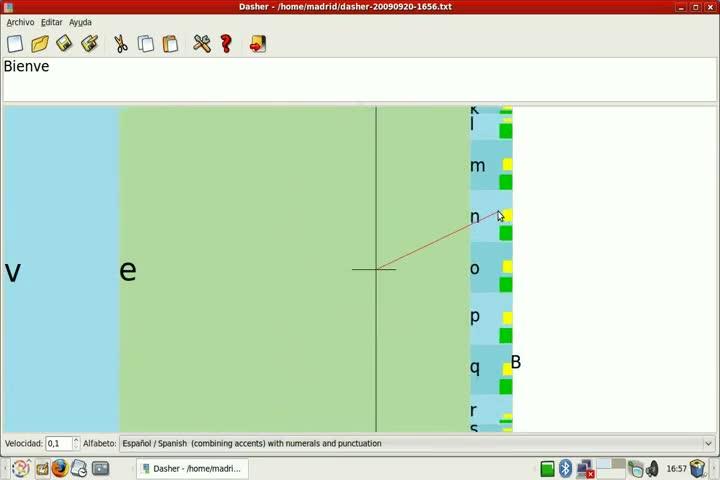The height and width of the screenshot is (480, 720).
Task: Copy text with the Copy icon
Action: click(x=146, y=44)
